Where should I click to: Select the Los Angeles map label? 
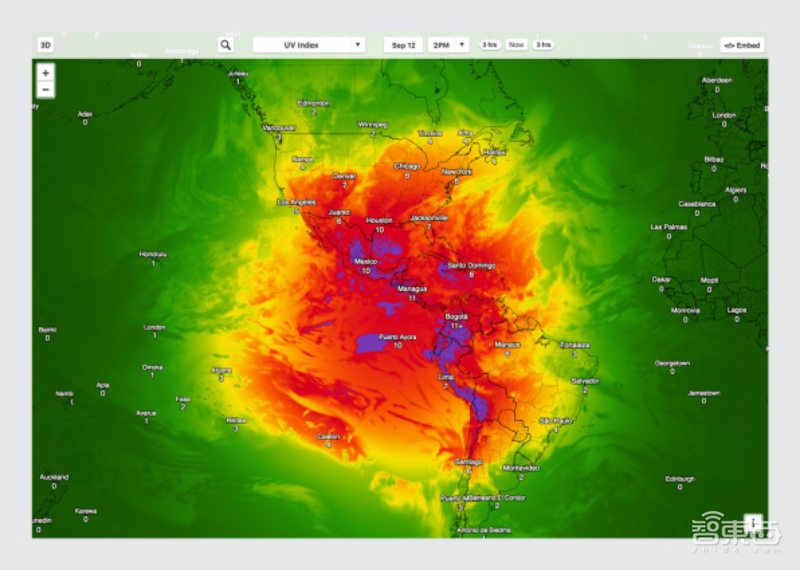[296, 203]
